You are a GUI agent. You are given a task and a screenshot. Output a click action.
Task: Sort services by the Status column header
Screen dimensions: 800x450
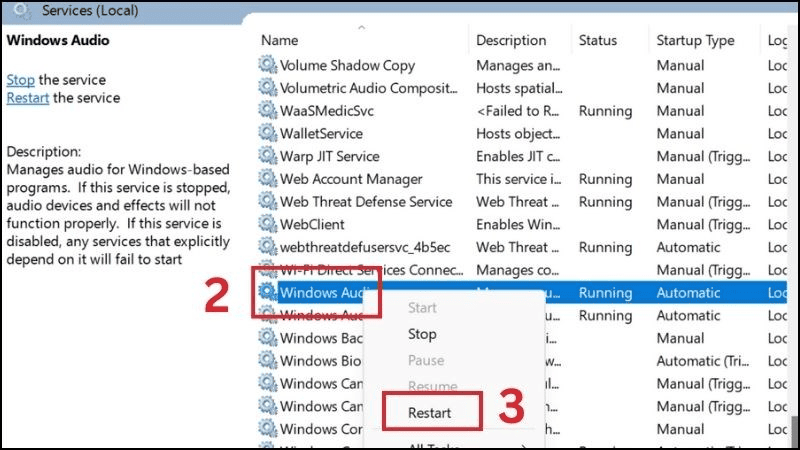(x=598, y=41)
